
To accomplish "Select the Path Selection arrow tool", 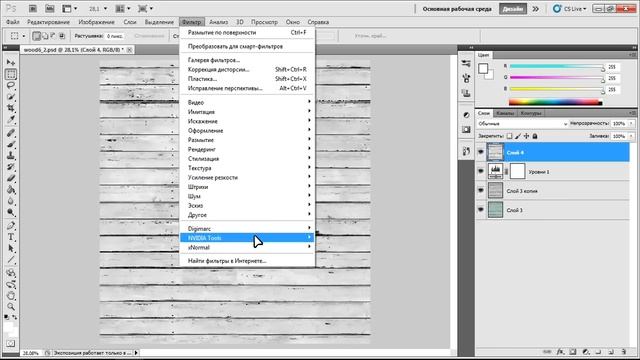I will pyautogui.click(x=11, y=249).
